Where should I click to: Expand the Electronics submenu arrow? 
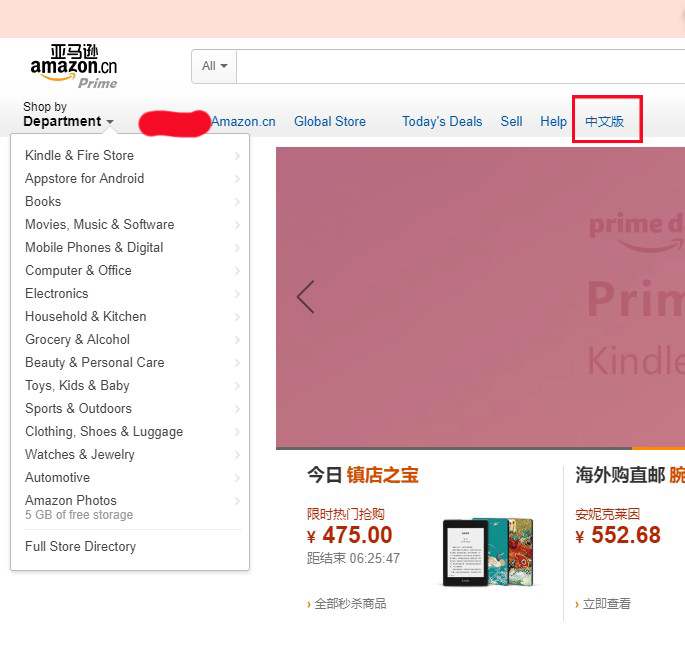(x=237, y=293)
